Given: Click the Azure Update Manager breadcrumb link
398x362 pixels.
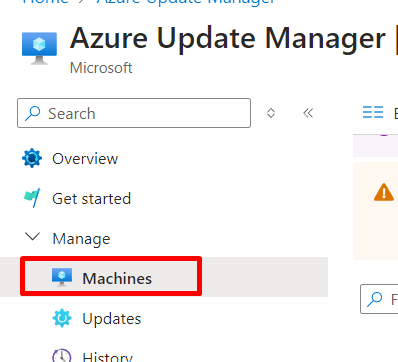Looking at the screenshot, I should pos(186,2).
